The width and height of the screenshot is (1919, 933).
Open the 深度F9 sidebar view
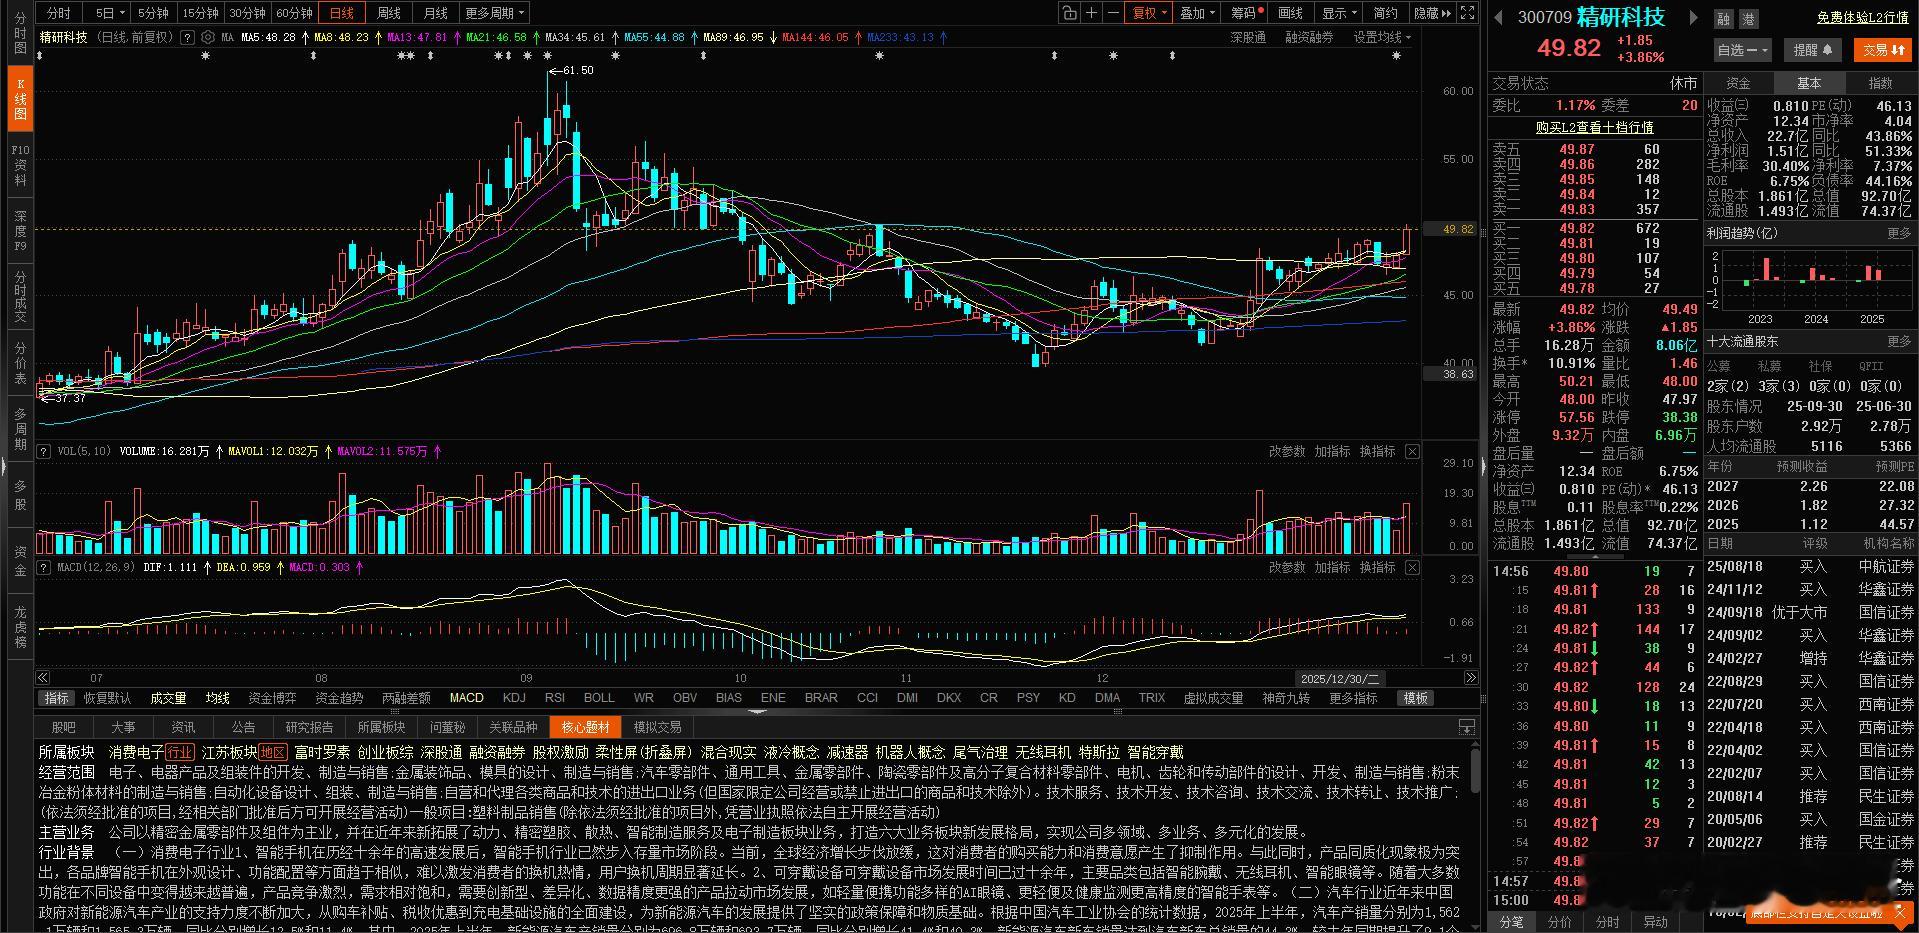pyautogui.click(x=20, y=230)
